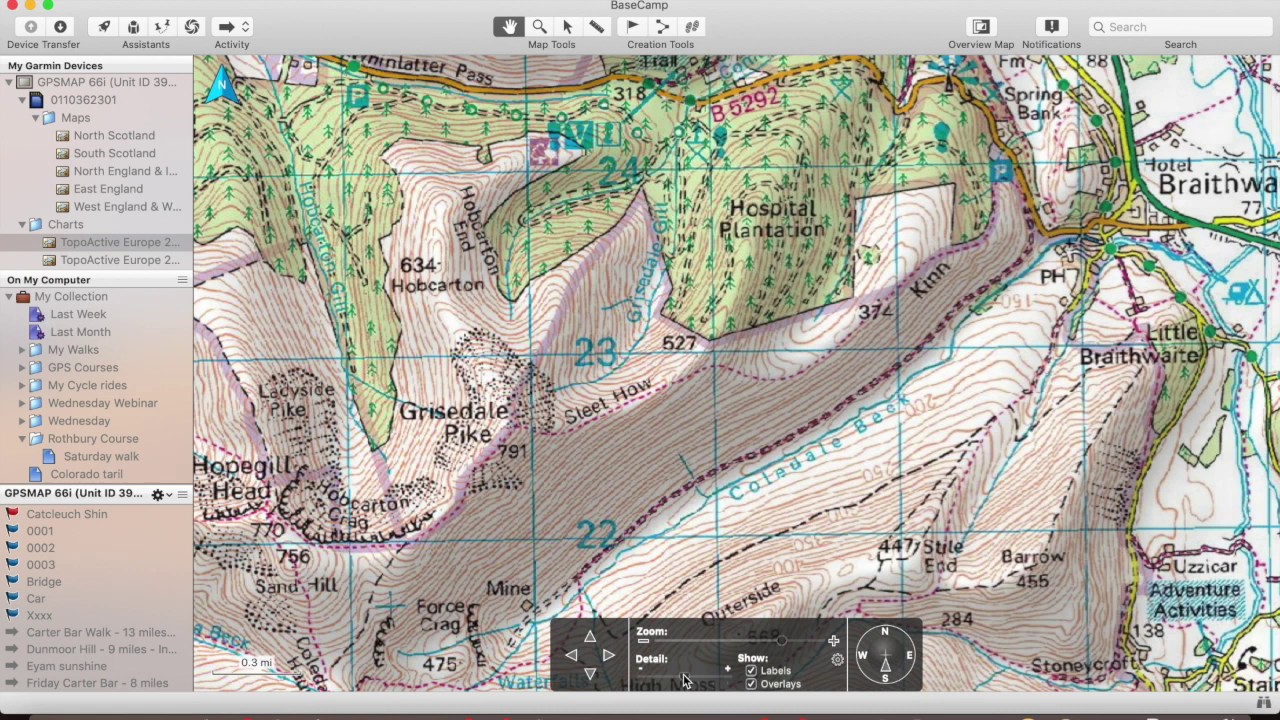Screen dimensions: 1280x720
Task: Select Friday Carter Bar - 8 miles route
Action: [97, 683]
